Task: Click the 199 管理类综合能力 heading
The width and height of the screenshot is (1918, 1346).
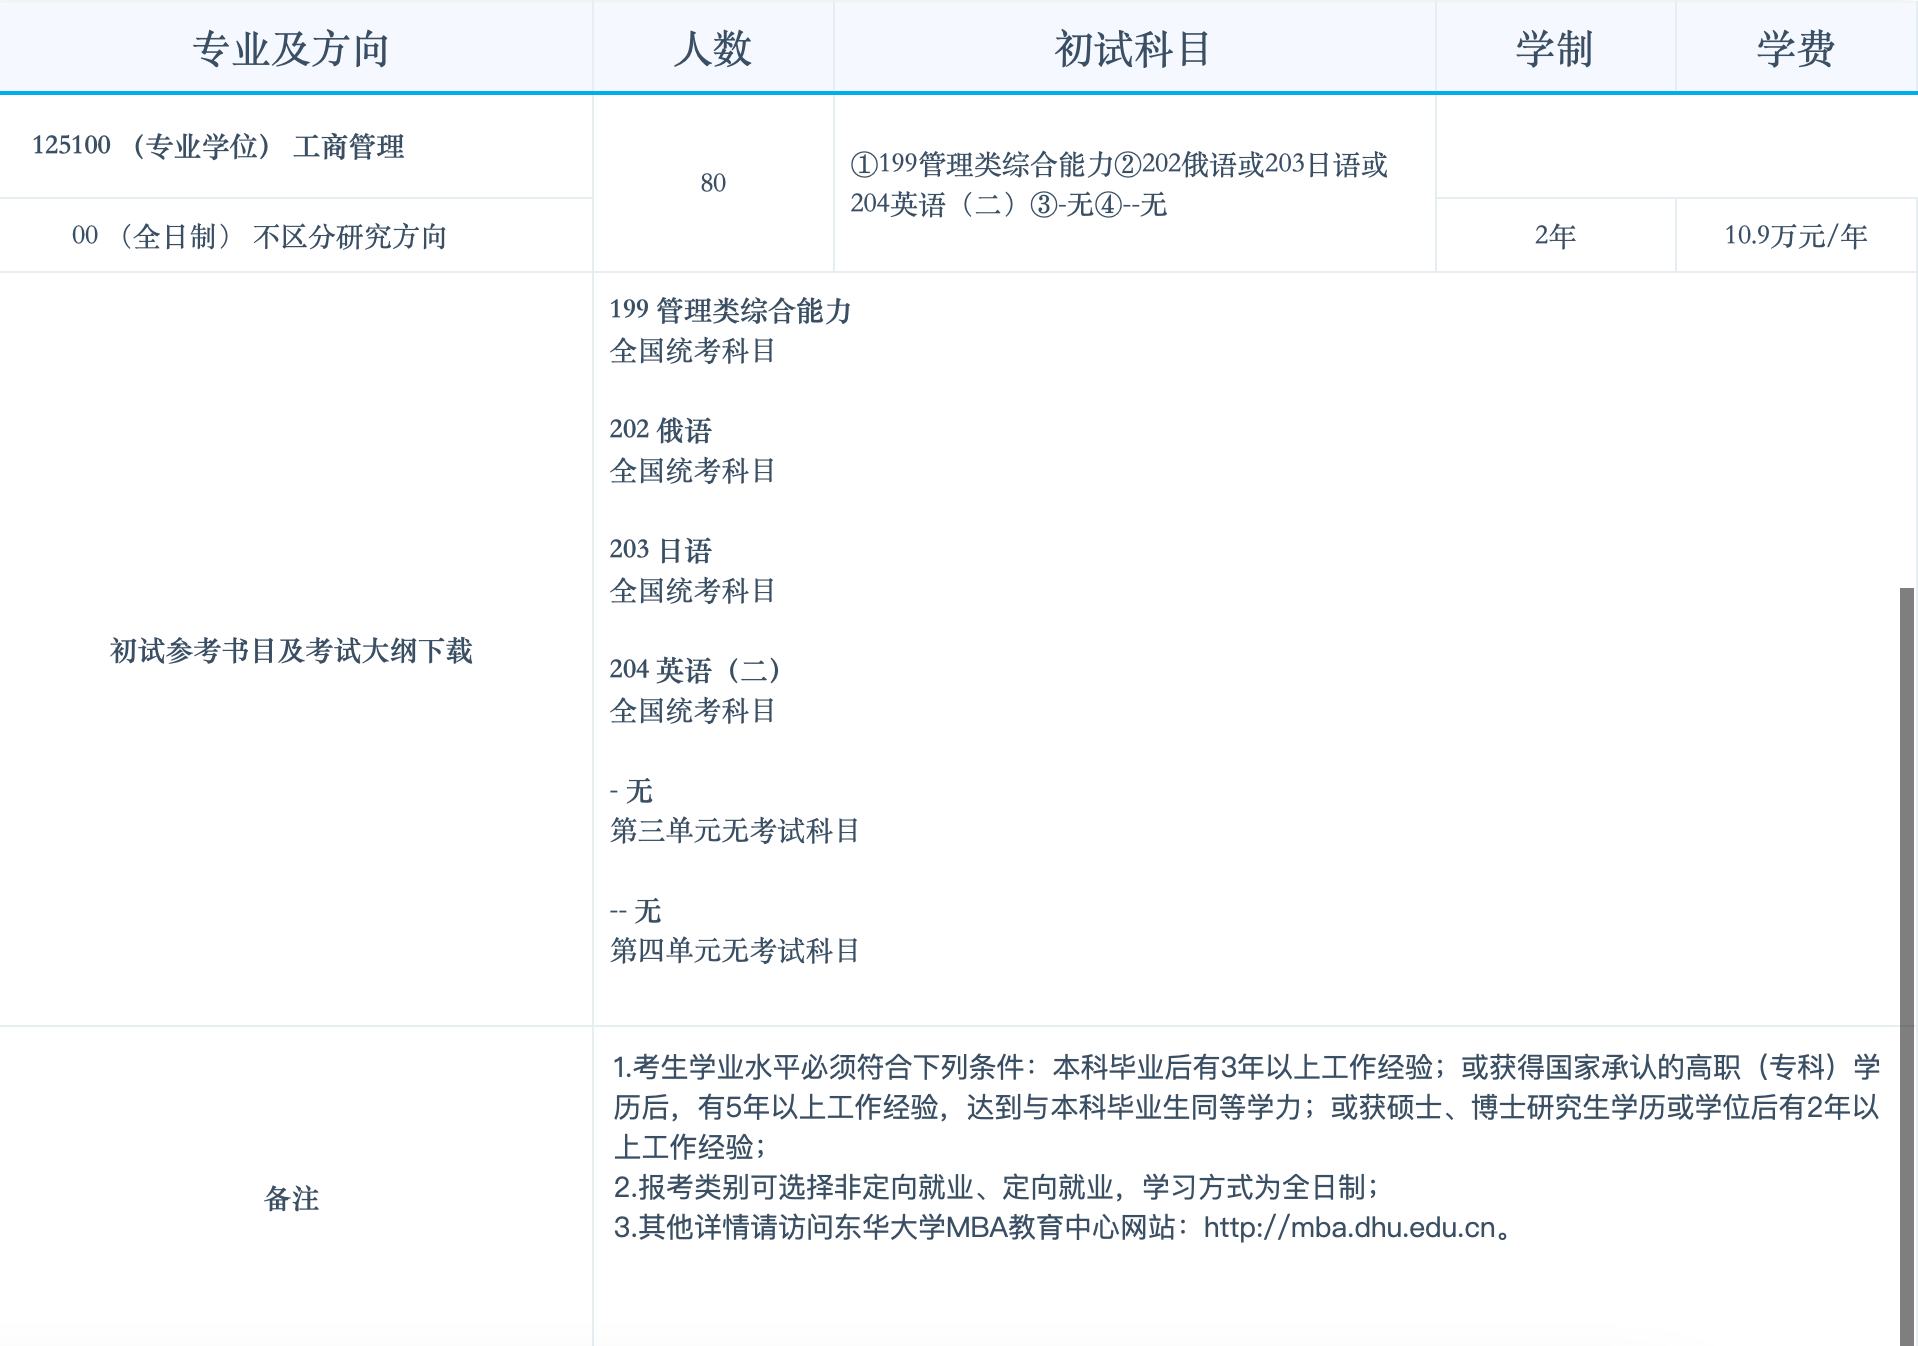Action: tap(730, 310)
